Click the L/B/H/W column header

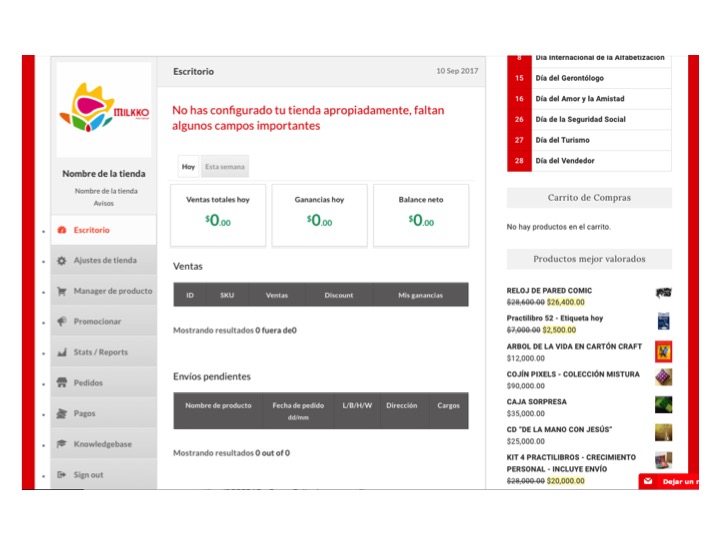click(357, 411)
